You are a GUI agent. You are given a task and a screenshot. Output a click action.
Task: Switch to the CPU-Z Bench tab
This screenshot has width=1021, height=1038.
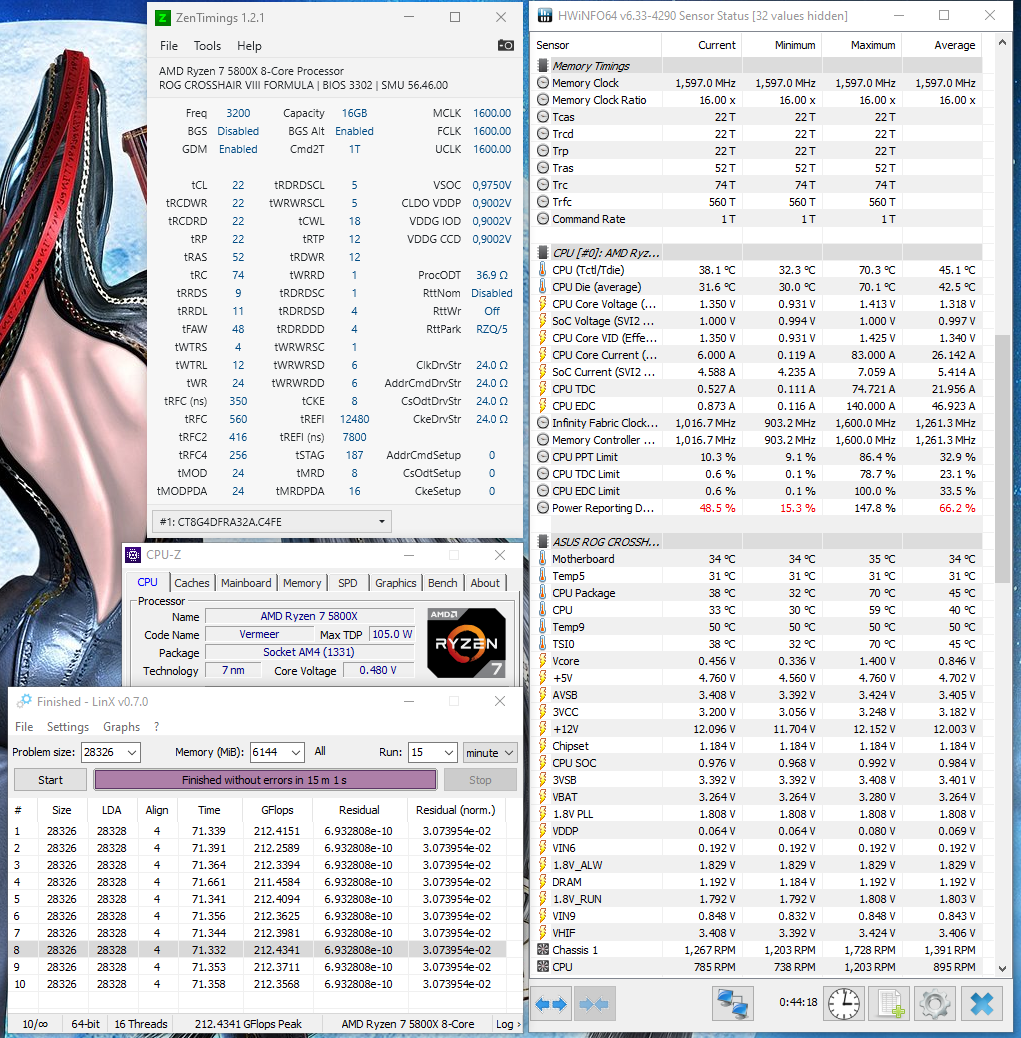pyautogui.click(x=443, y=583)
